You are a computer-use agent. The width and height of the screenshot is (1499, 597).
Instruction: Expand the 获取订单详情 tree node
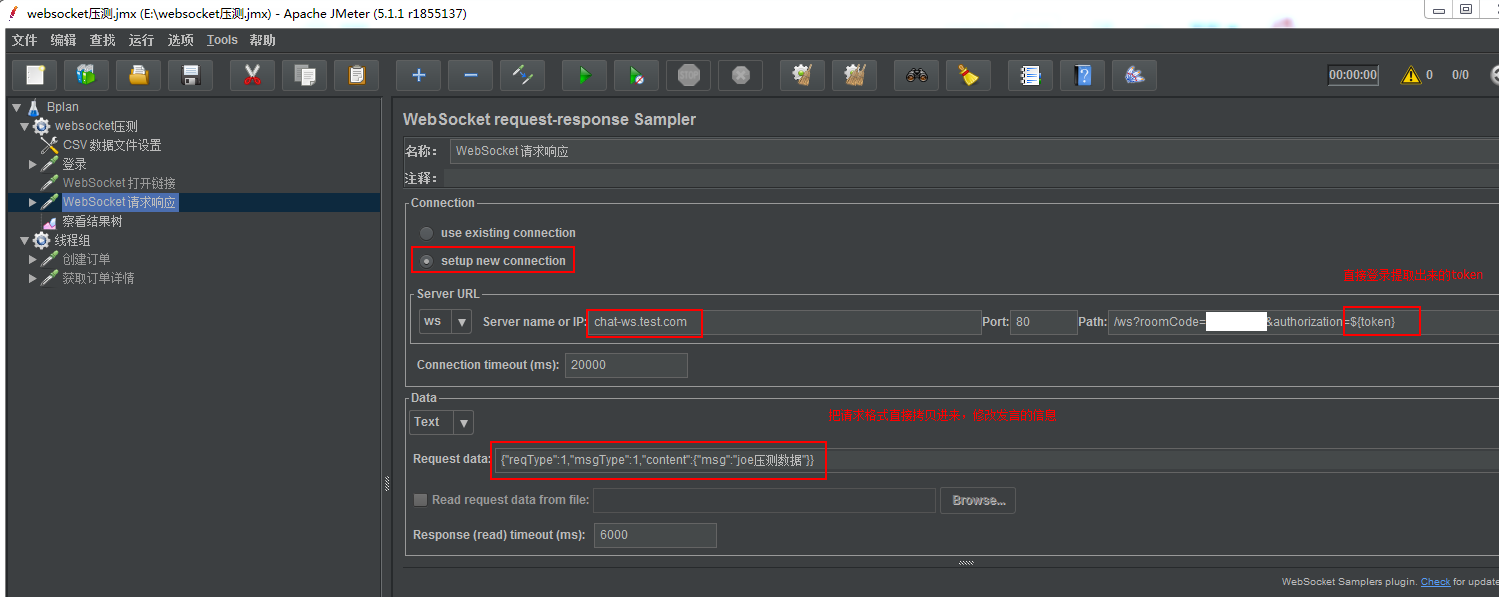coord(32,278)
